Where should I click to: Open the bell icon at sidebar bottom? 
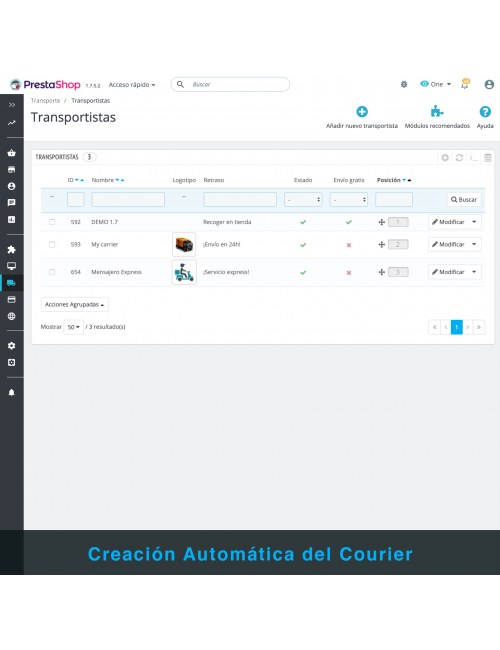coord(12,392)
